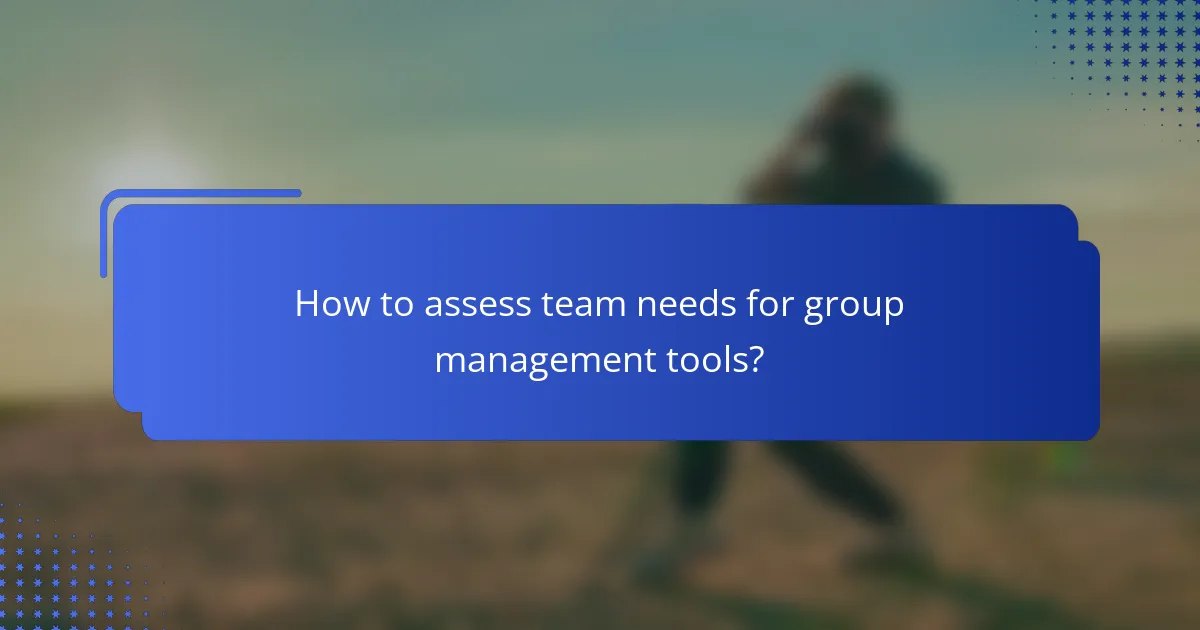
Task: Click the rounded top-left accent outline
Action: point(200,190)
